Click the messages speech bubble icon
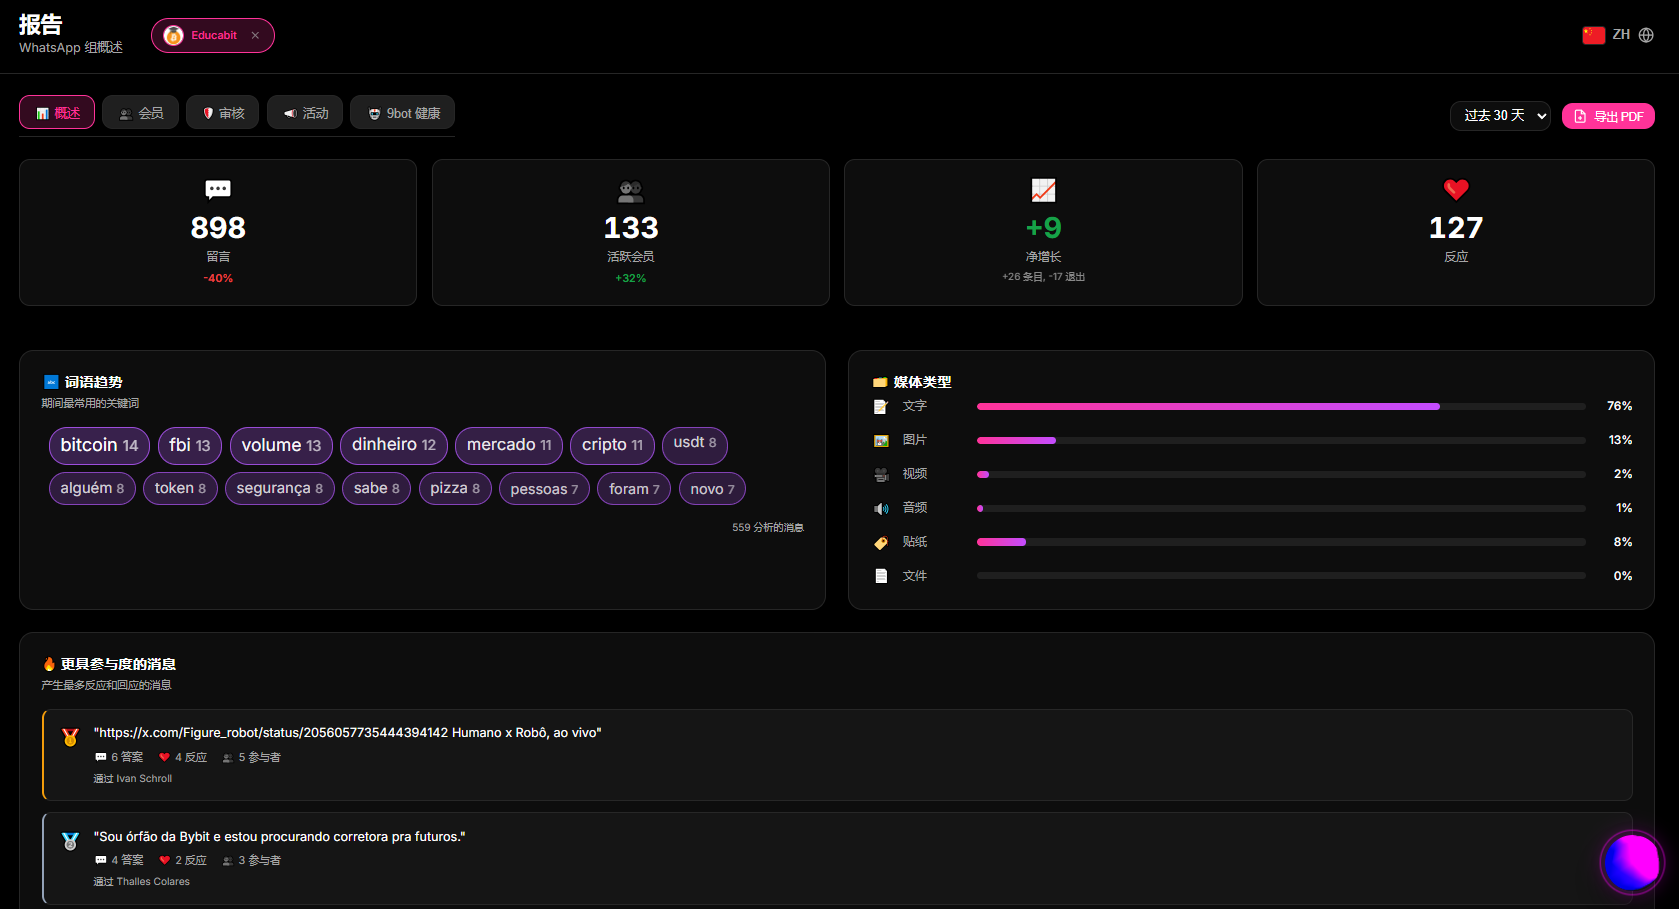The height and width of the screenshot is (909, 1679). (218, 190)
